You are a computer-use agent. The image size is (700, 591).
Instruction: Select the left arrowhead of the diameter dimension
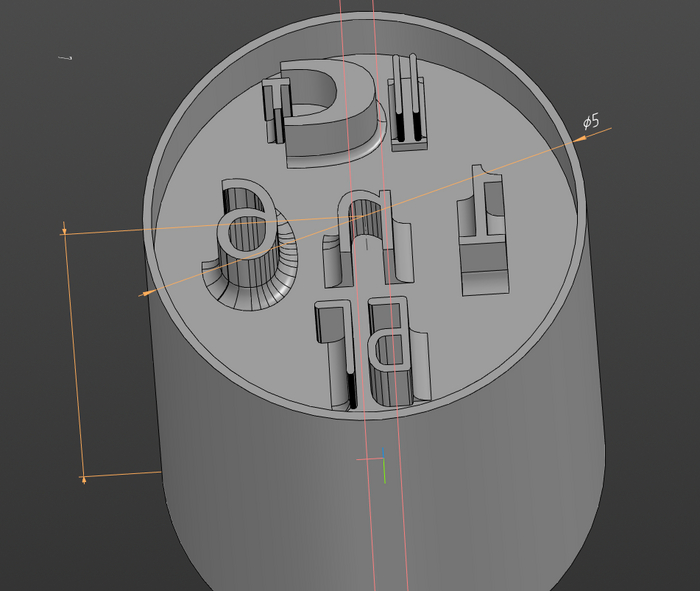click(x=145, y=294)
